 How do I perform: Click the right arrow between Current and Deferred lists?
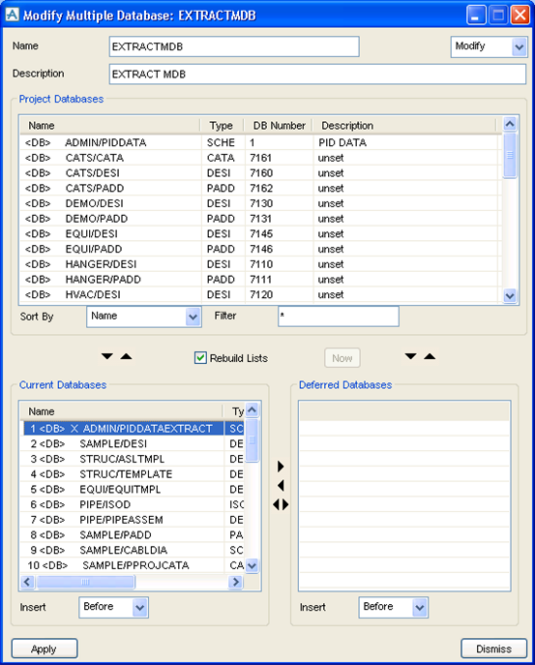pyautogui.click(x=280, y=466)
